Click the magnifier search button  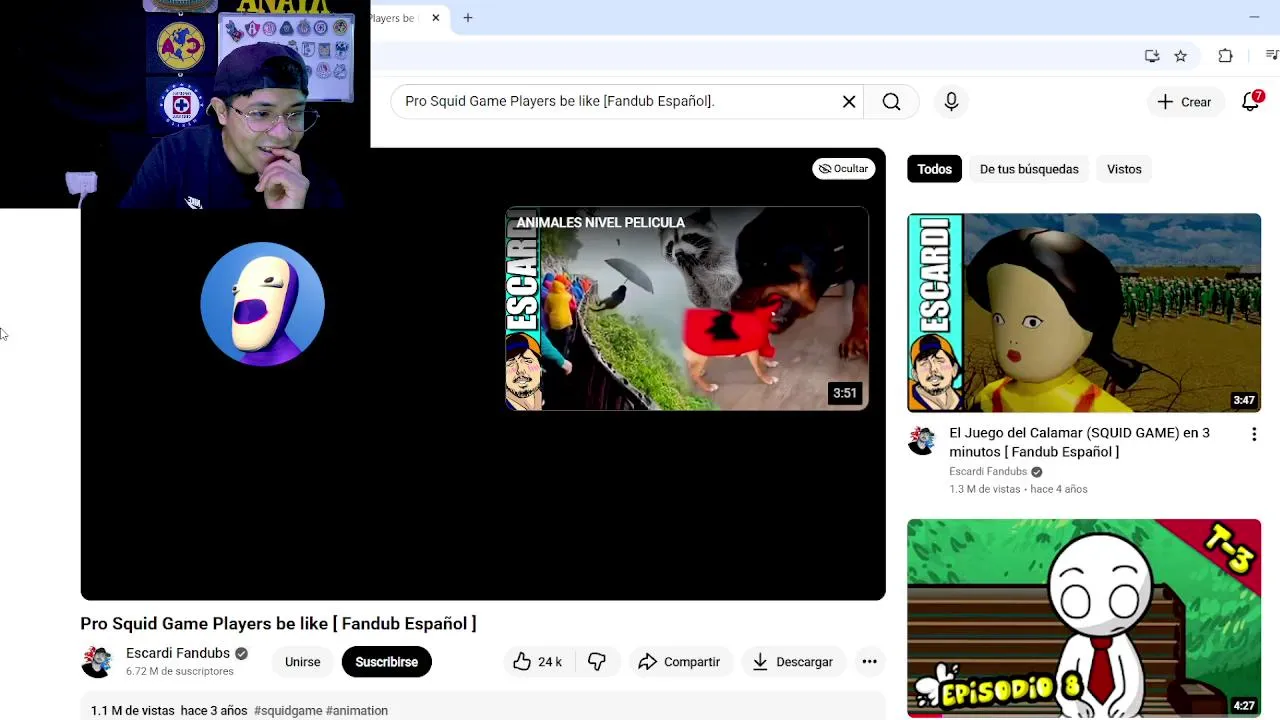(x=891, y=102)
